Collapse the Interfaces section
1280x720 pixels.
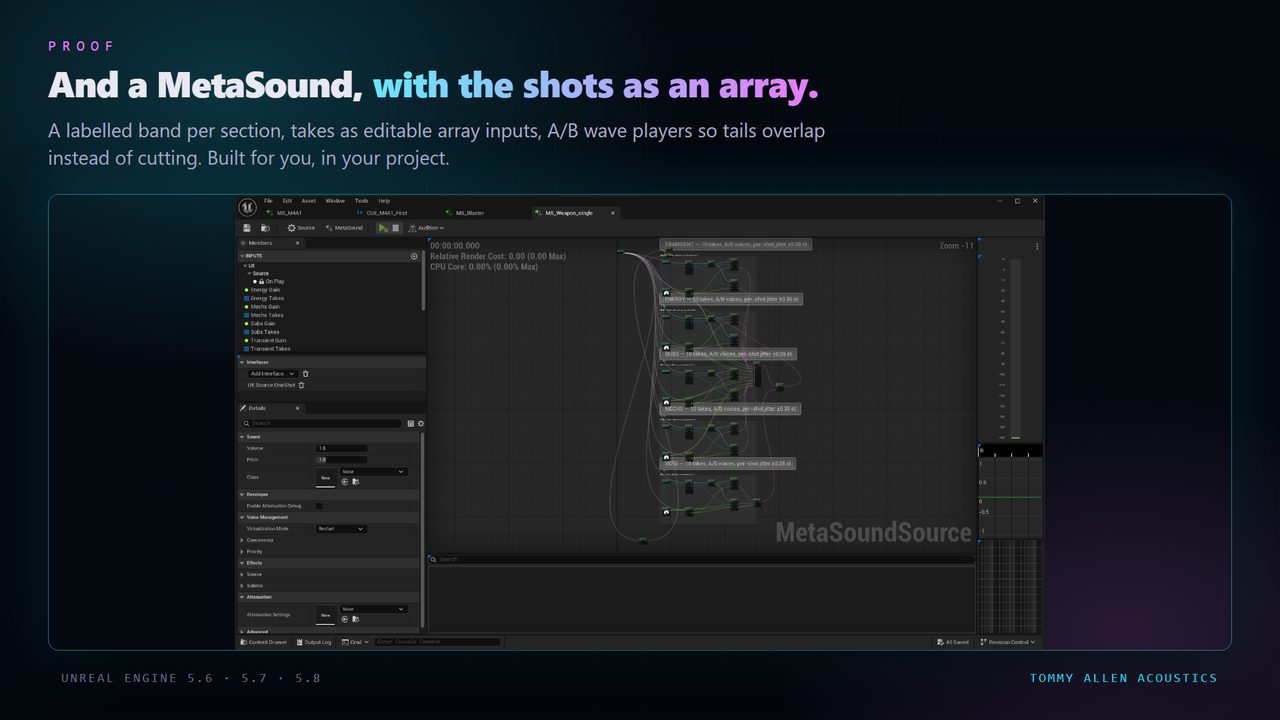[x=241, y=362]
